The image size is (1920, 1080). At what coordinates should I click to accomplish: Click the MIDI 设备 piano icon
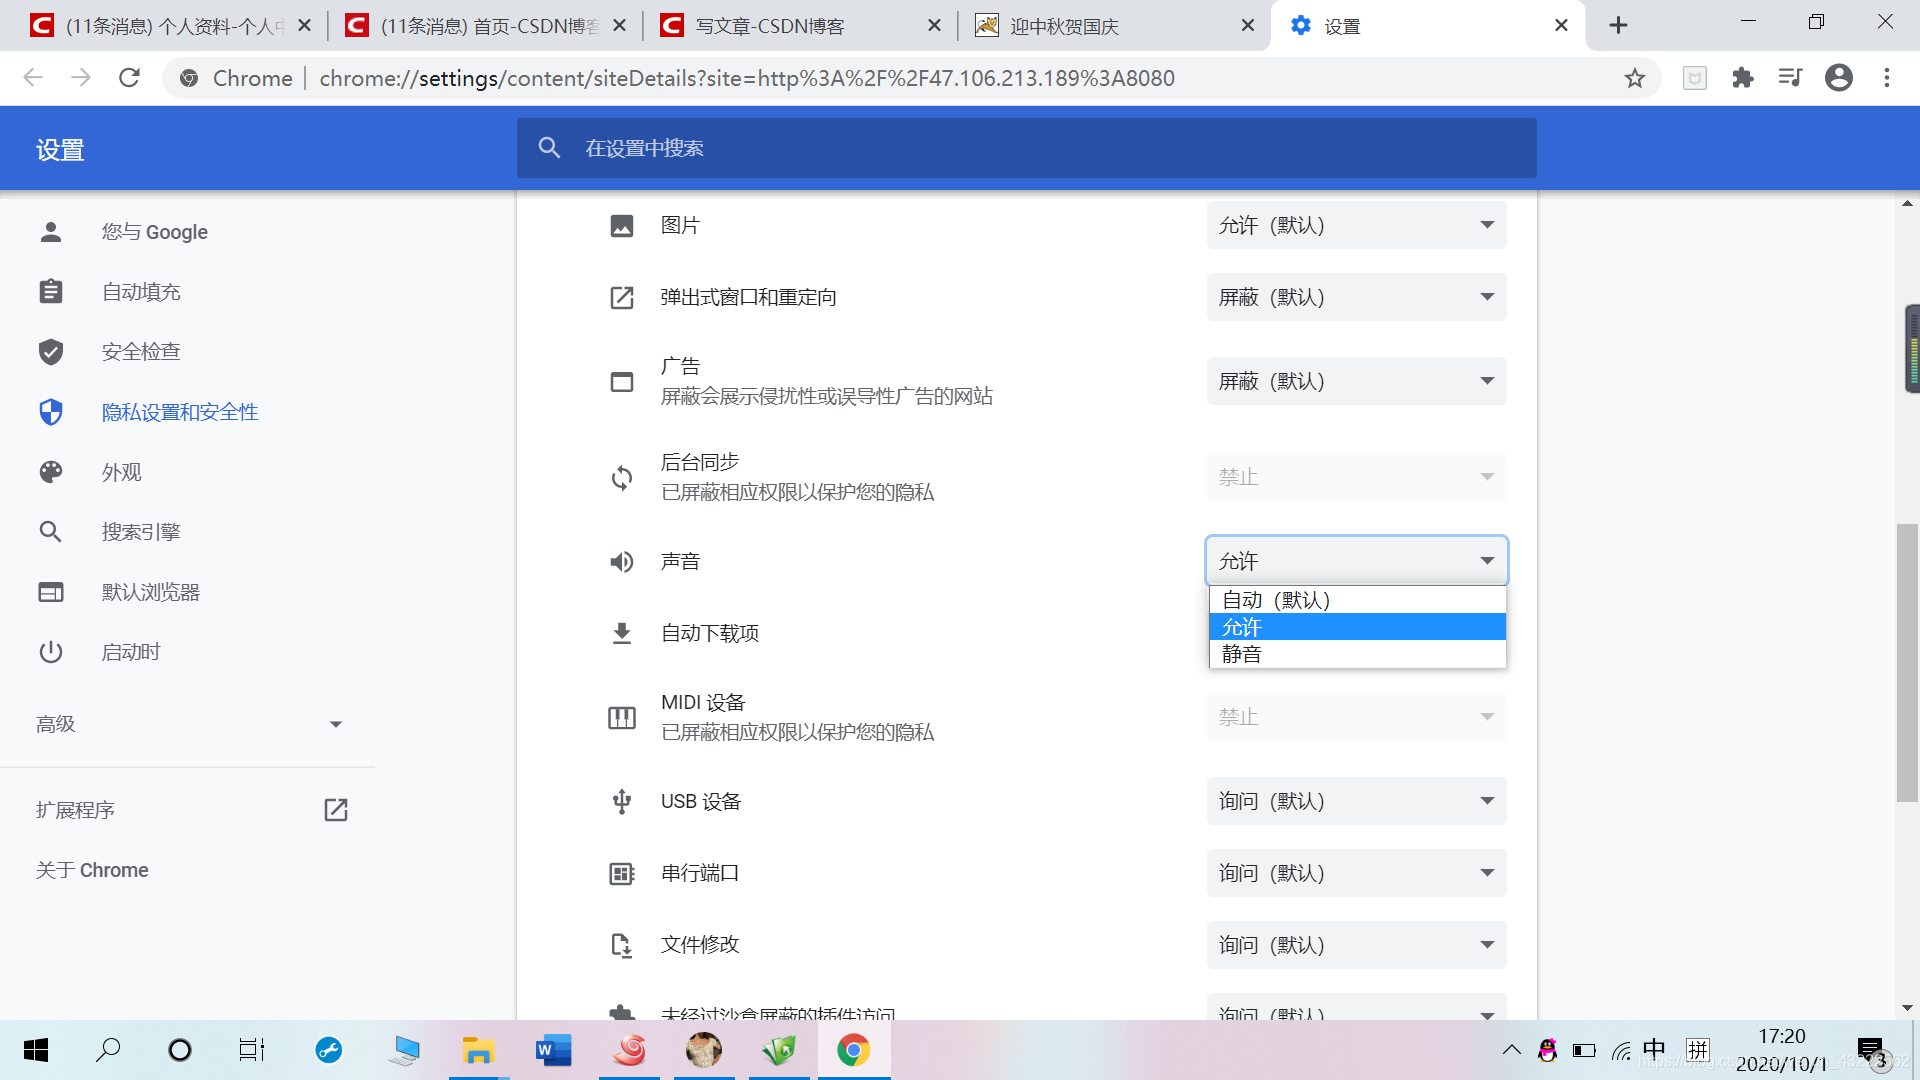[x=621, y=717]
